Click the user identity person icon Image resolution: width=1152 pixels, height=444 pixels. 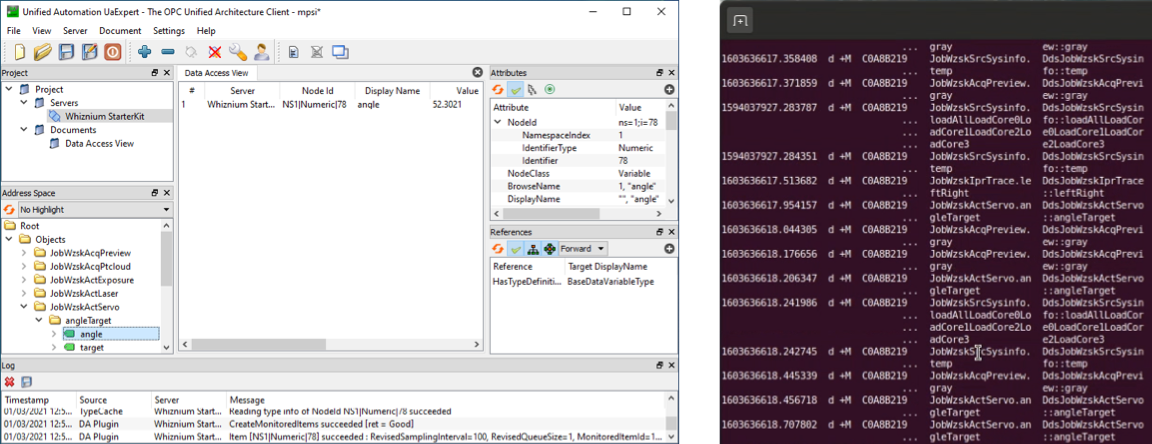coord(261,52)
